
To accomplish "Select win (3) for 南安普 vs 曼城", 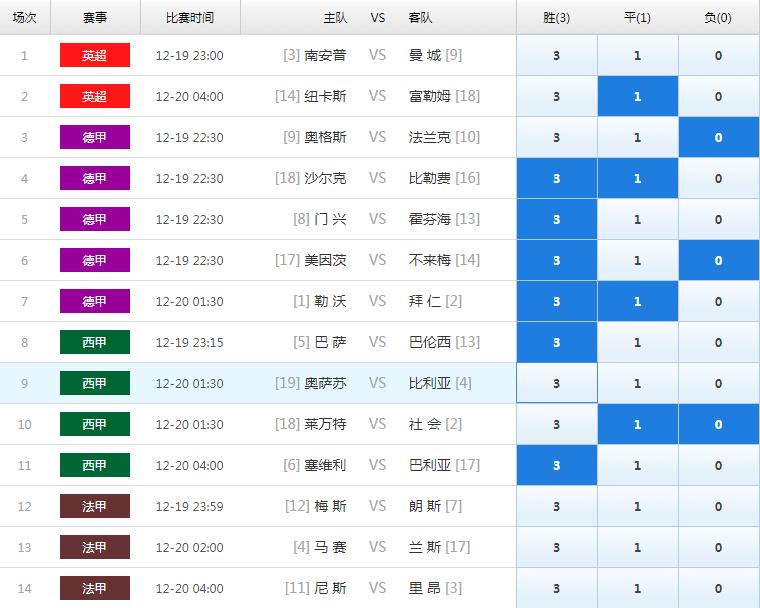I will click(x=556, y=55).
